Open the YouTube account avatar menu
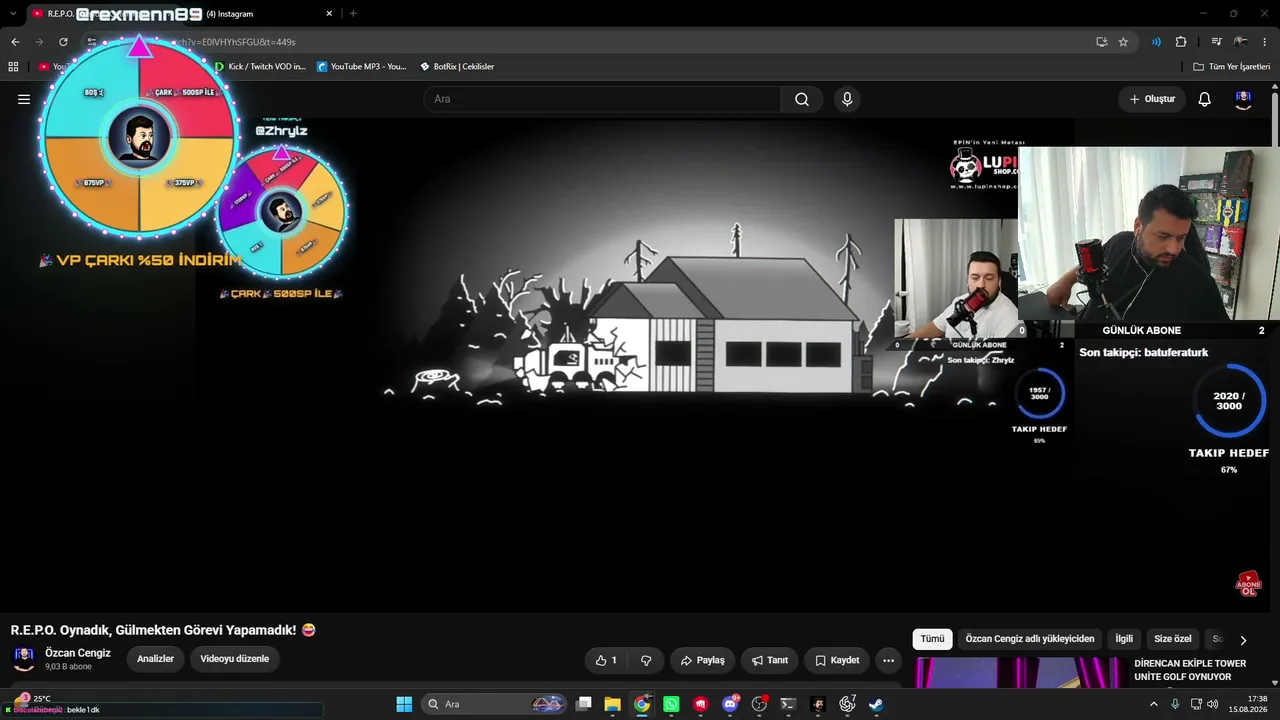 pyautogui.click(x=1243, y=99)
